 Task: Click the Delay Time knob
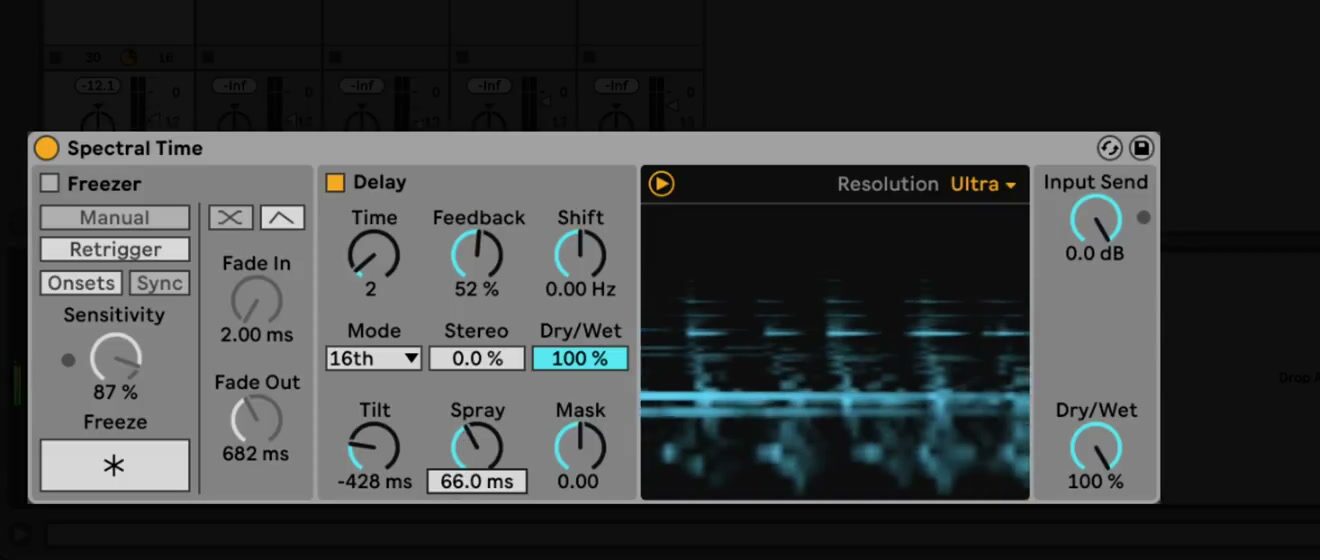pyautogui.click(x=373, y=254)
